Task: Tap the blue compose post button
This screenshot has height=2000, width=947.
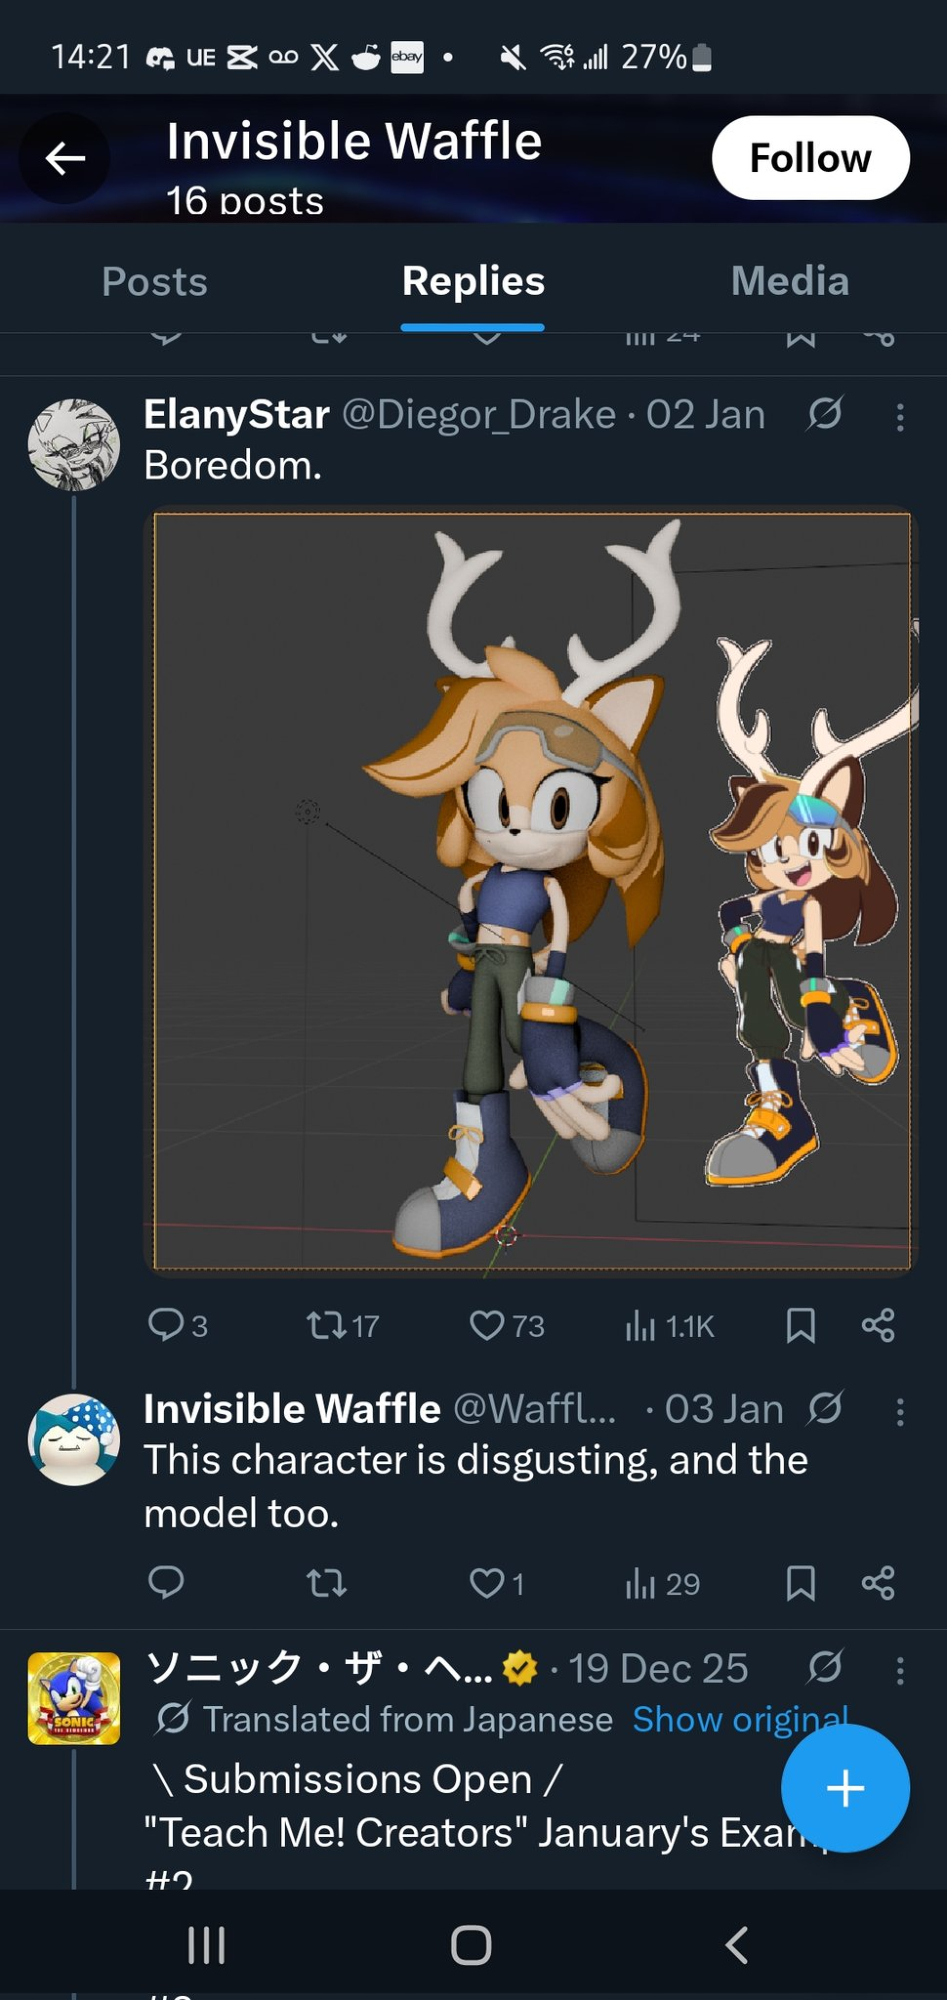Action: 845,1788
